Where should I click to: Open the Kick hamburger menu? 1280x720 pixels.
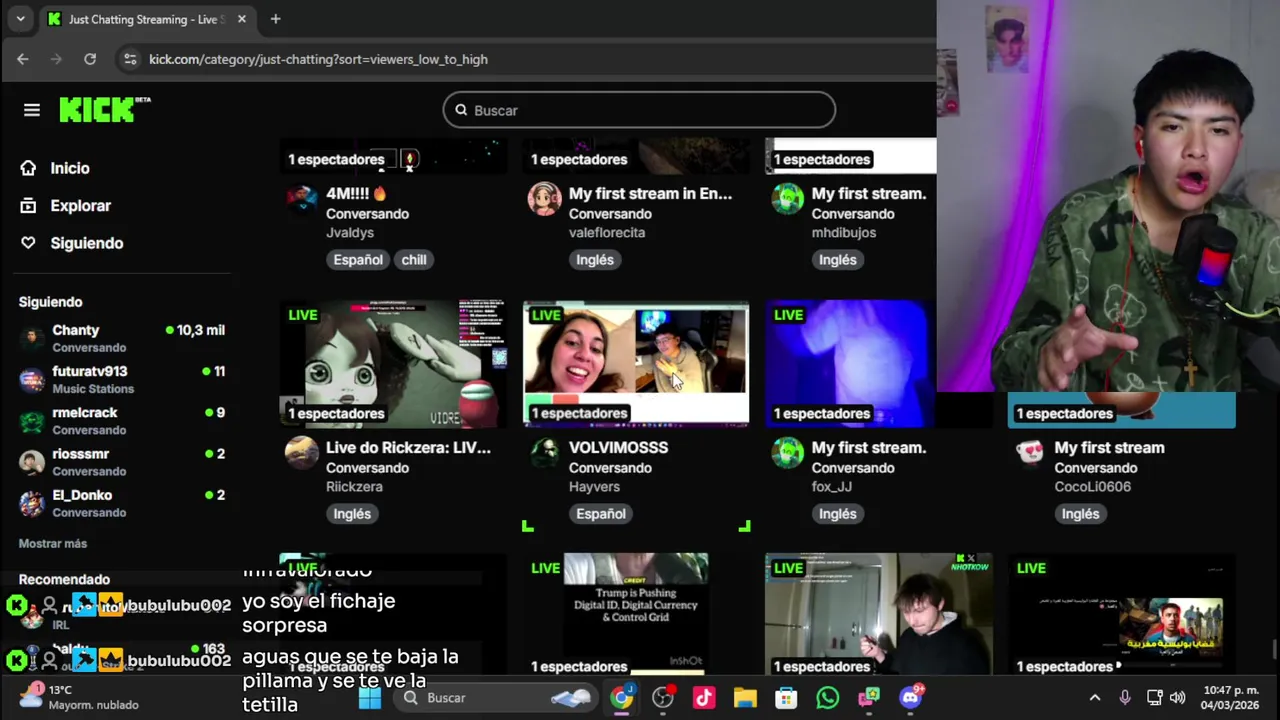coord(32,110)
